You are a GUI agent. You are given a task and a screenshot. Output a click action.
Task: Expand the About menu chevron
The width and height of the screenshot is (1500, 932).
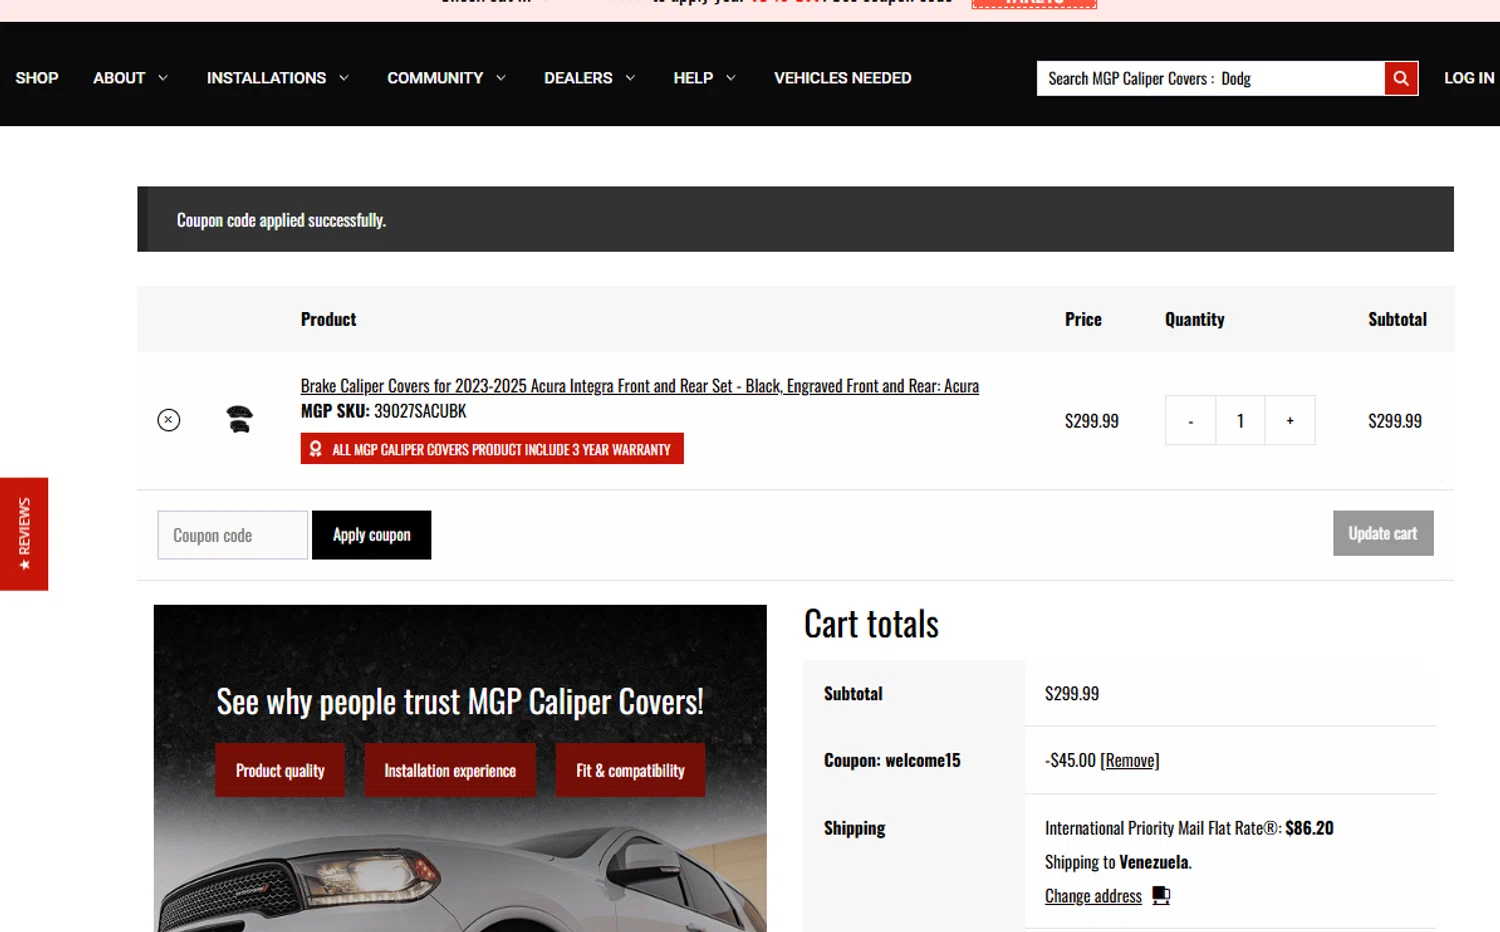(x=163, y=78)
